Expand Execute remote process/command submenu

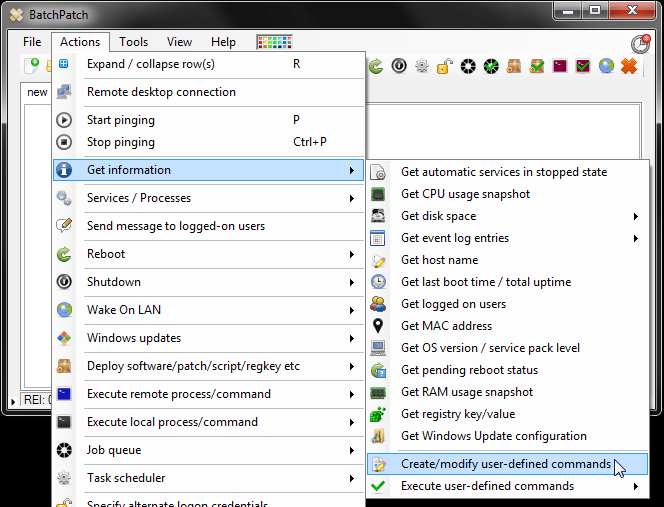[x=208, y=394]
